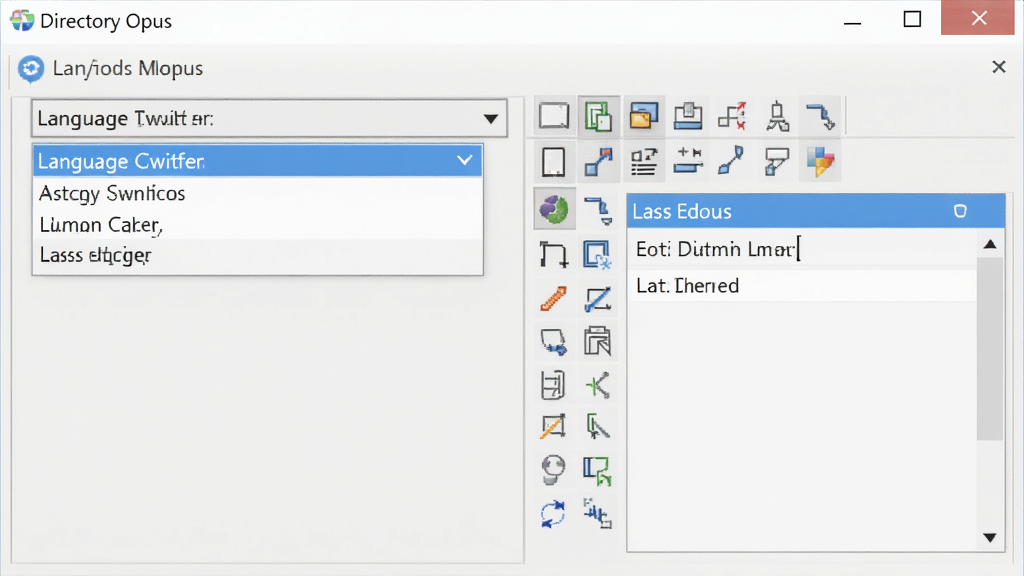Click the blue bent arrow icon beside the globe
Viewport: 1024px width, 576px height.
point(598,210)
